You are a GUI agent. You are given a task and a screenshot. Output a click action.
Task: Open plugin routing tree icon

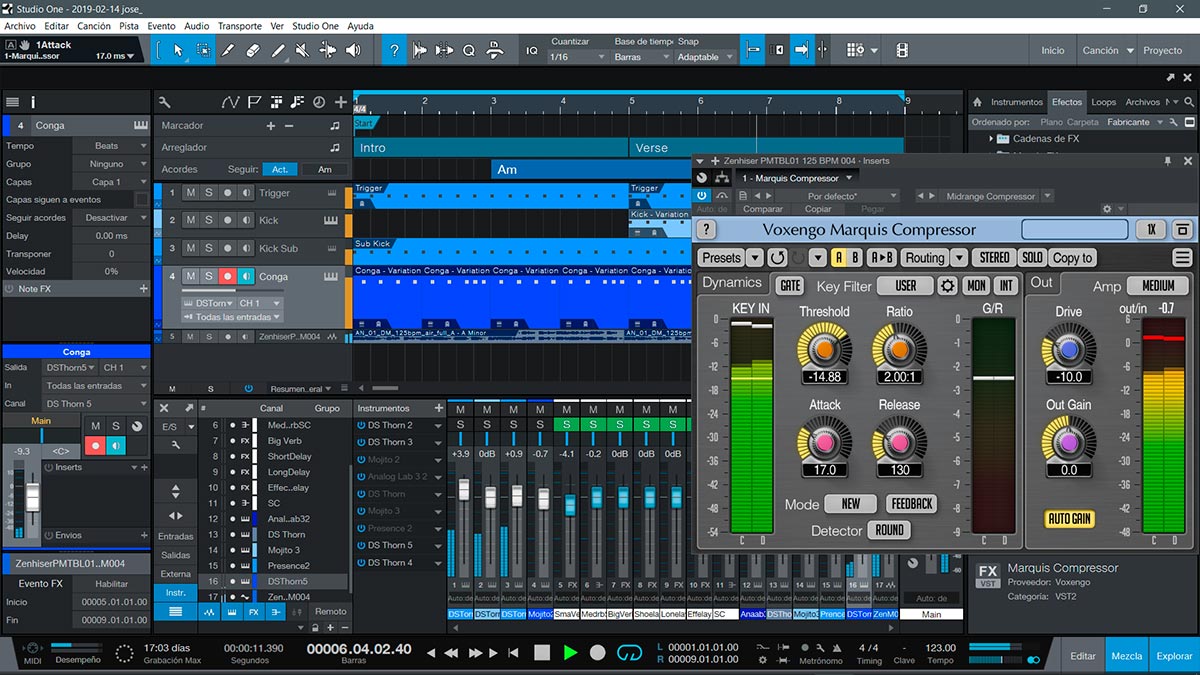(x=722, y=178)
